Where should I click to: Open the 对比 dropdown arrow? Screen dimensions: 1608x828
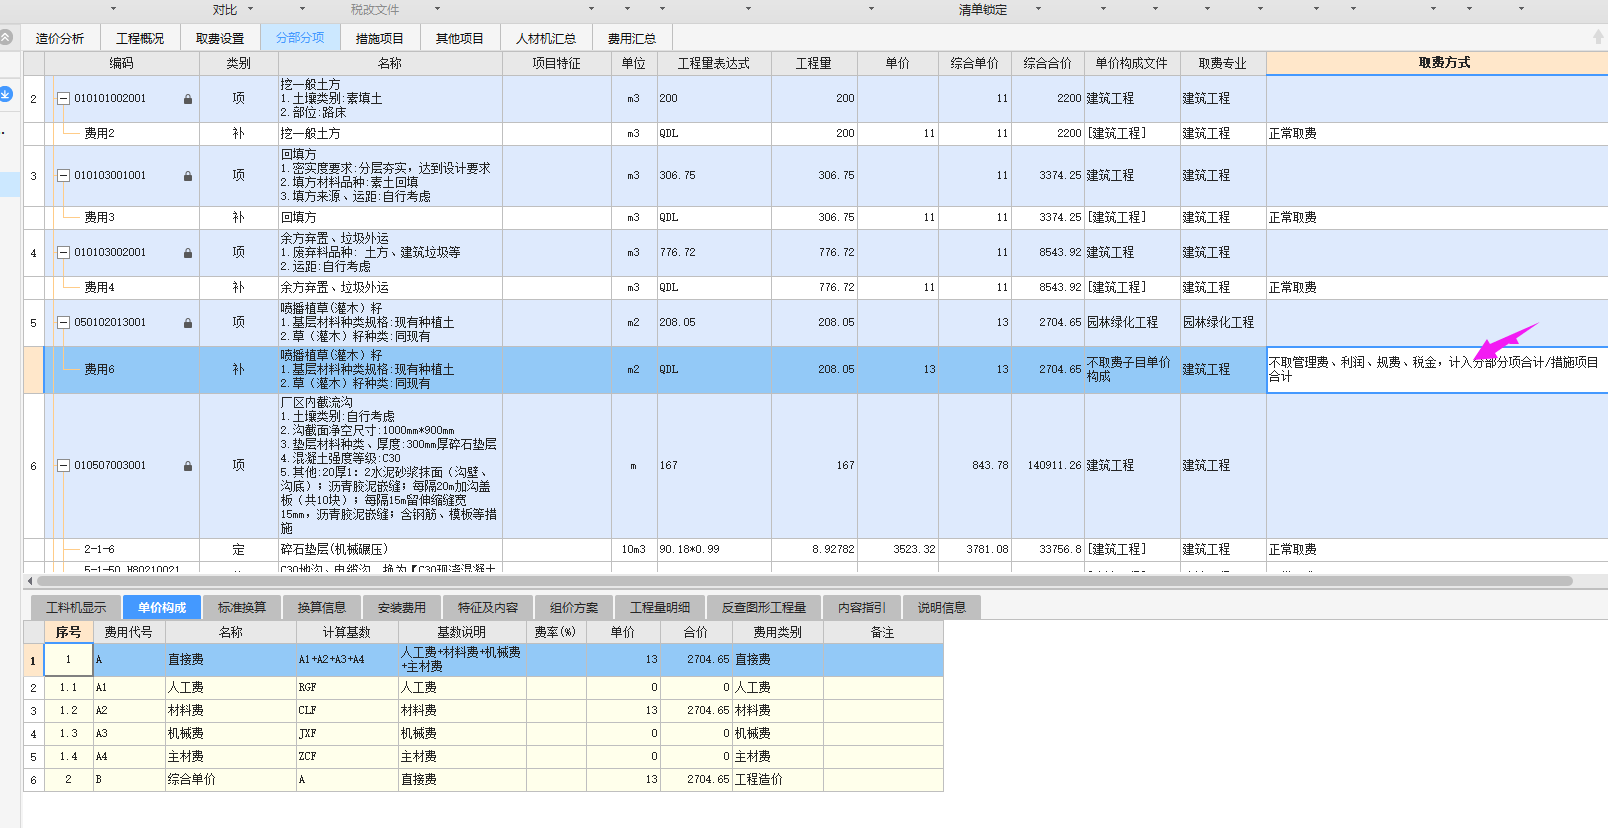pyautogui.click(x=250, y=9)
